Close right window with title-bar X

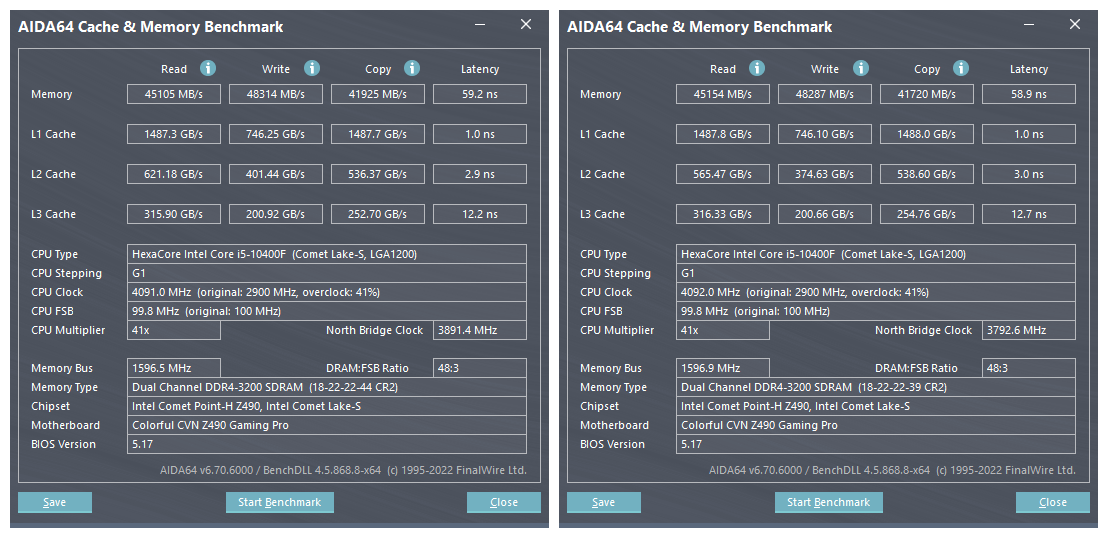(1075, 25)
